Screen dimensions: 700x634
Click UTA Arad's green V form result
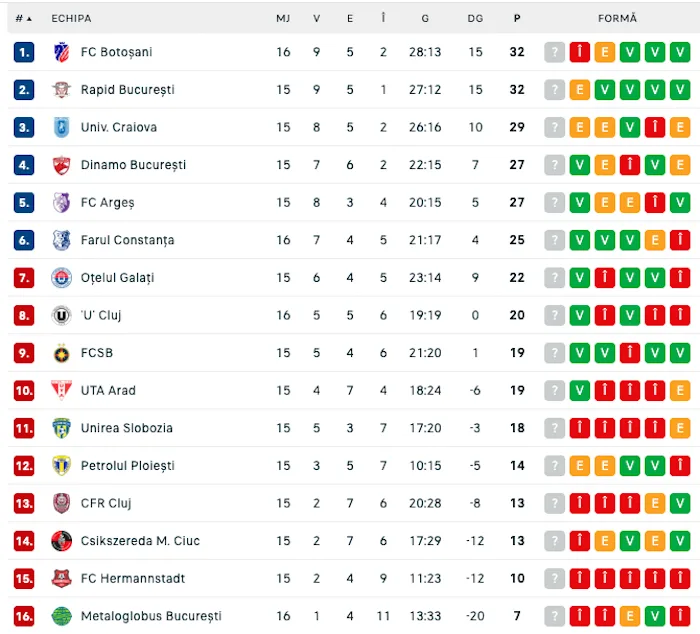580,391
